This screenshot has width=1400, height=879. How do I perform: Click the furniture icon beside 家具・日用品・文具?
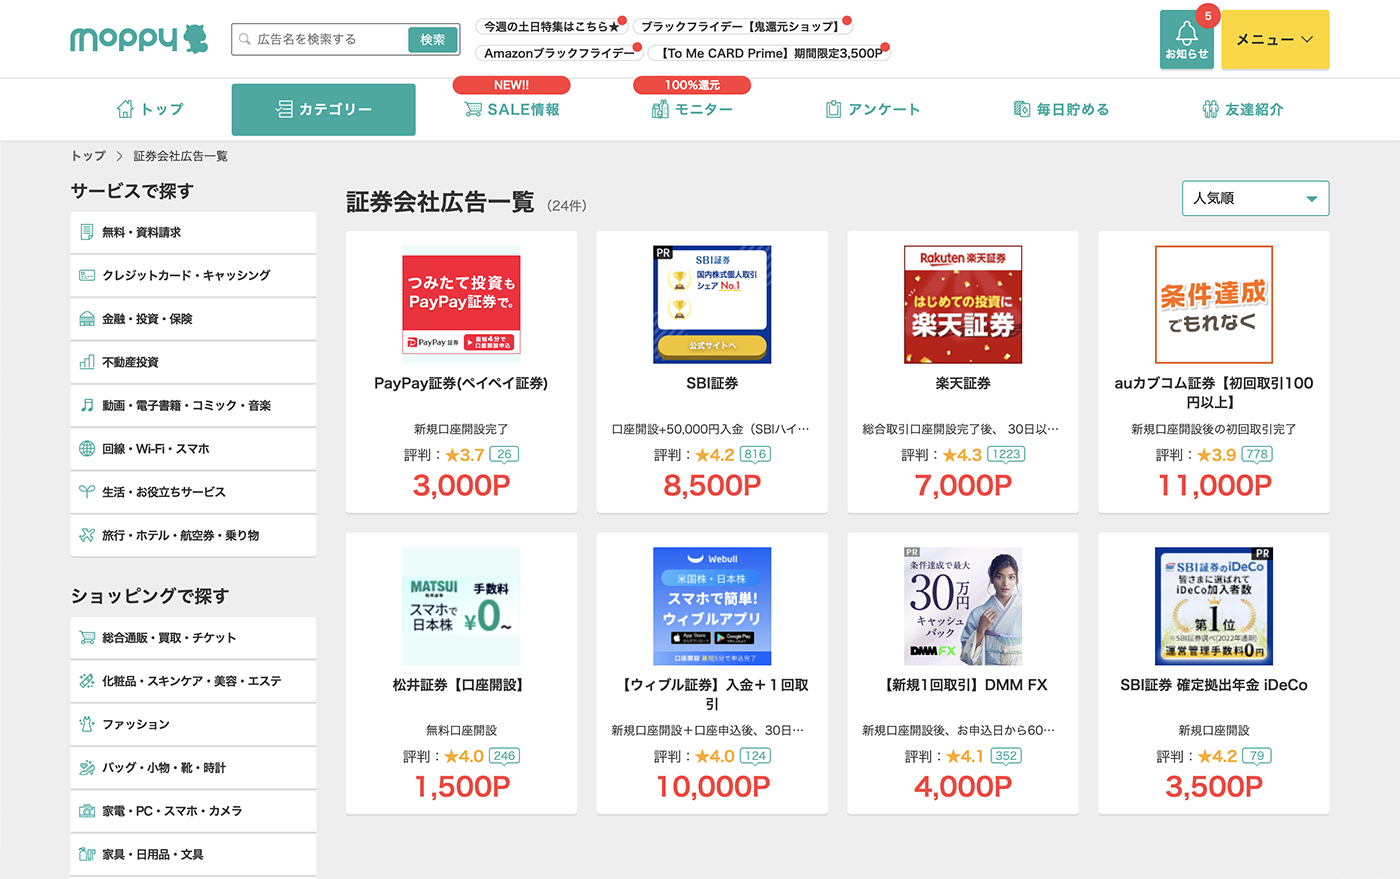click(87, 854)
